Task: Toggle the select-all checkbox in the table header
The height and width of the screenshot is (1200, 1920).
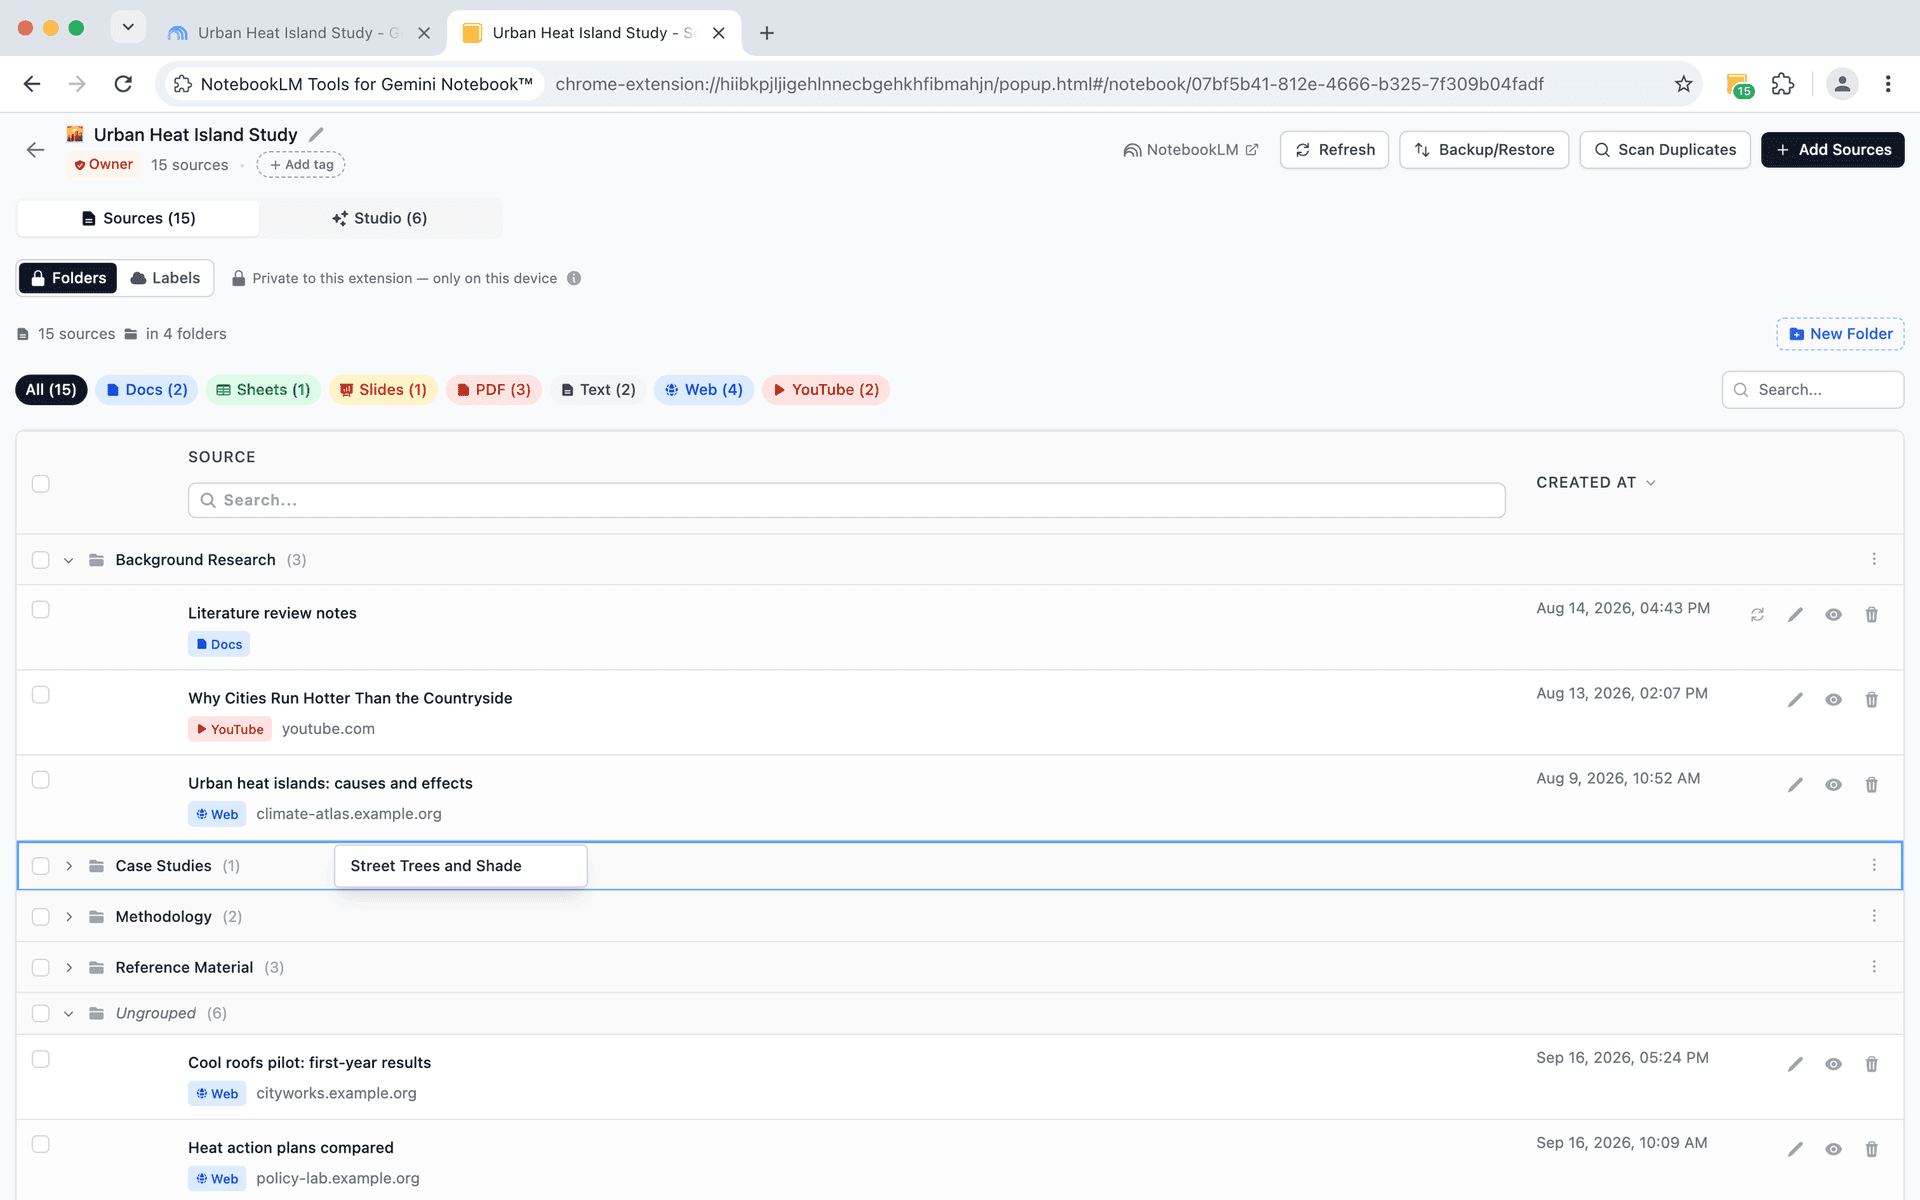Action: [41, 484]
